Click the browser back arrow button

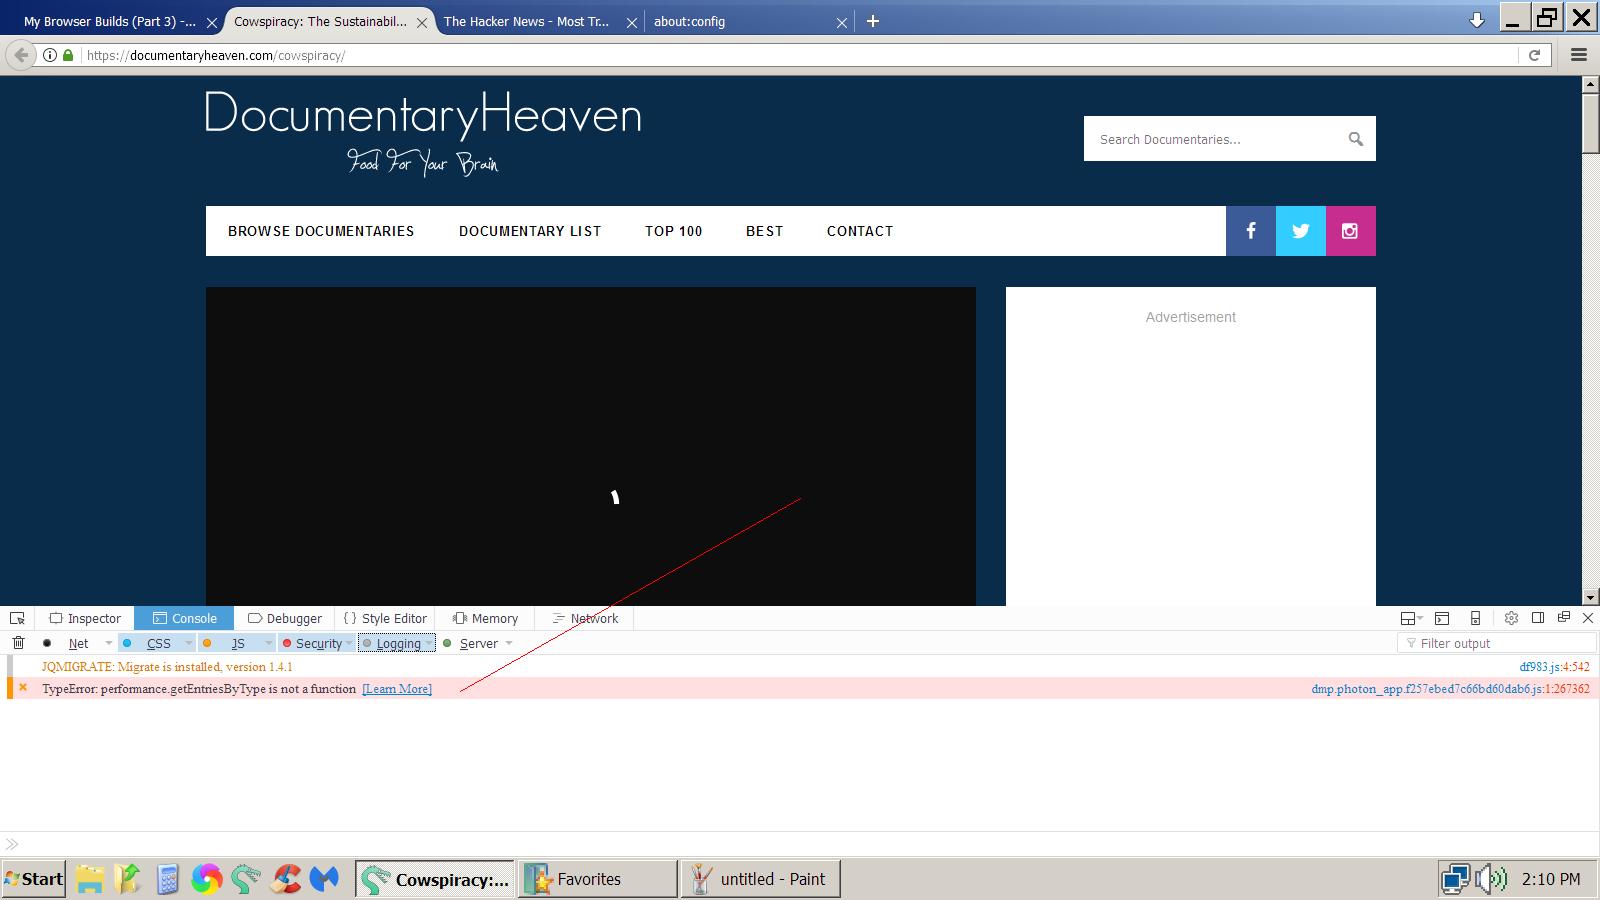(21, 55)
